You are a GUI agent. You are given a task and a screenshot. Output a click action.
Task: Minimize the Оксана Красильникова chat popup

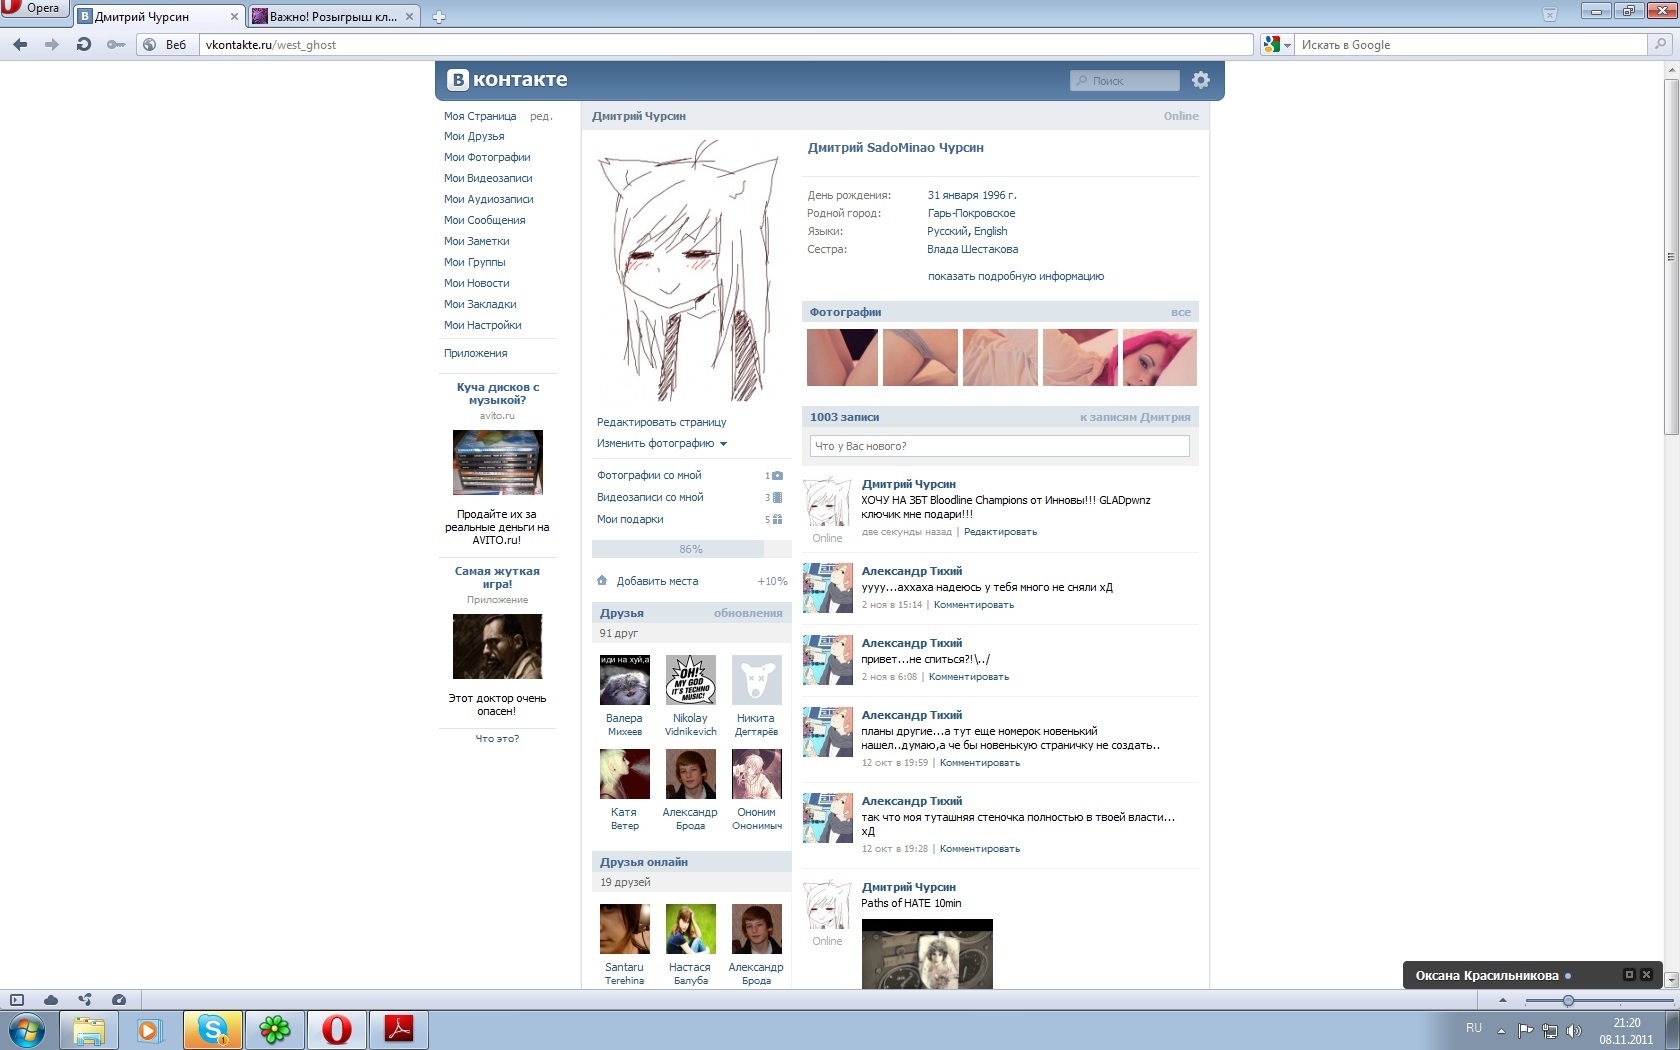click(x=1629, y=975)
